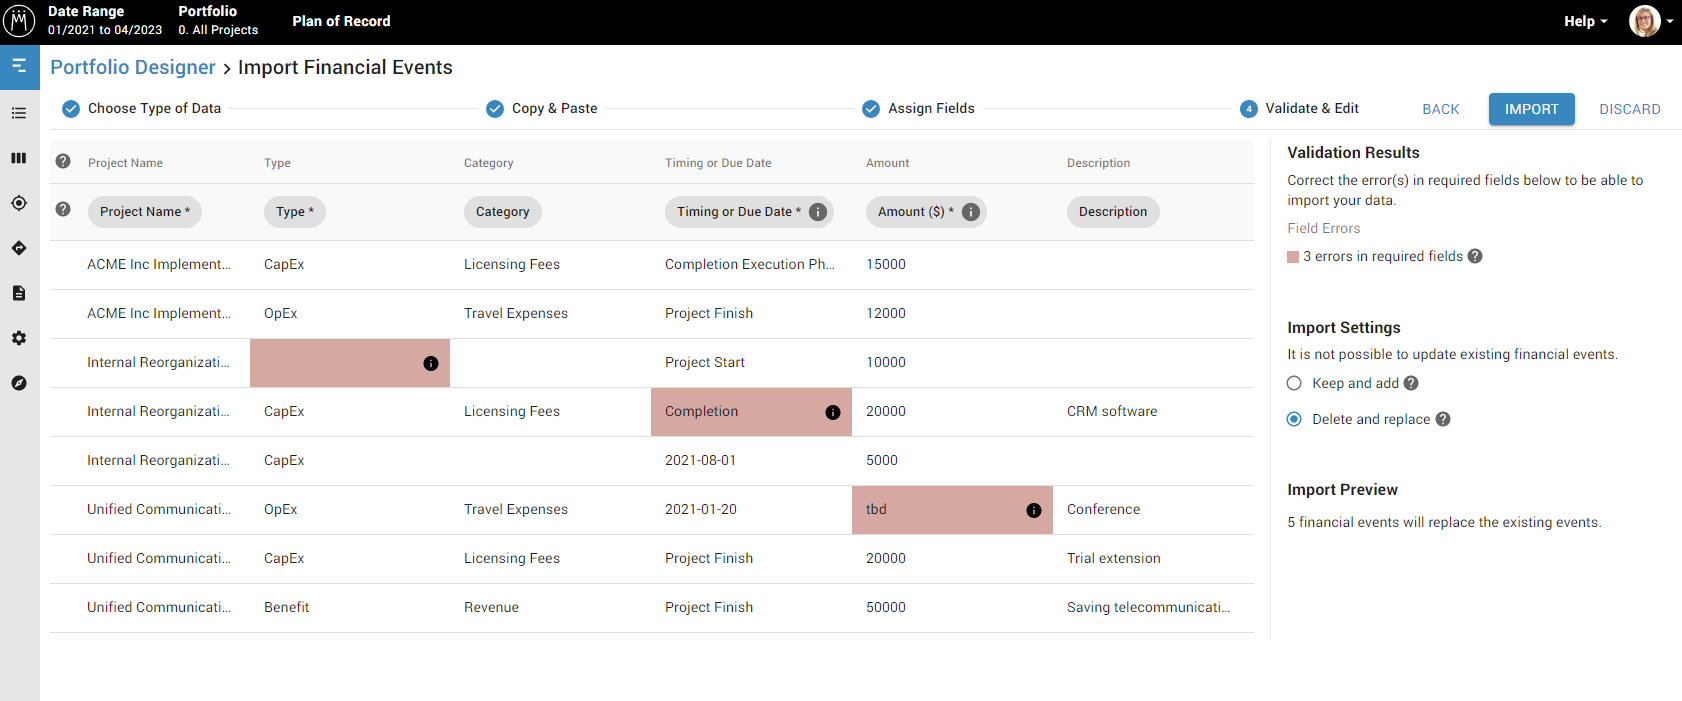Click the Project Name * field chip
Screen dimensions: 1682x701
click(x=145, y=212)
